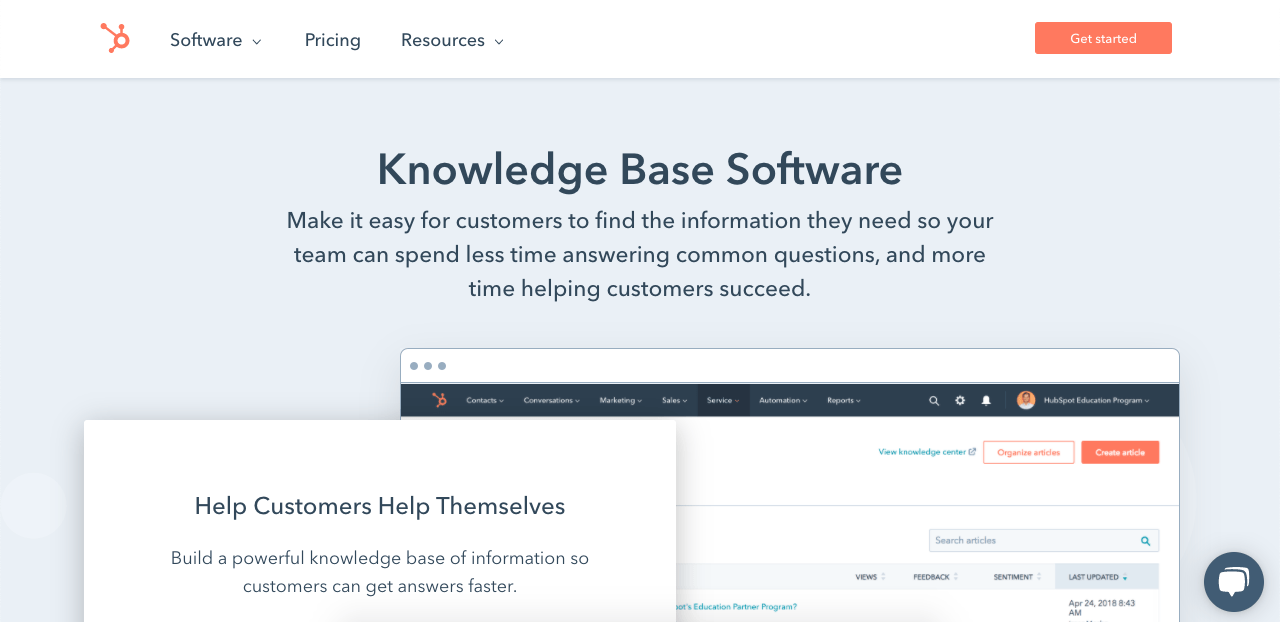The width and height of the screenshot is (1280, 622).
Task: Click the search magnifier in the app navbar
Action: pos(934,400)
